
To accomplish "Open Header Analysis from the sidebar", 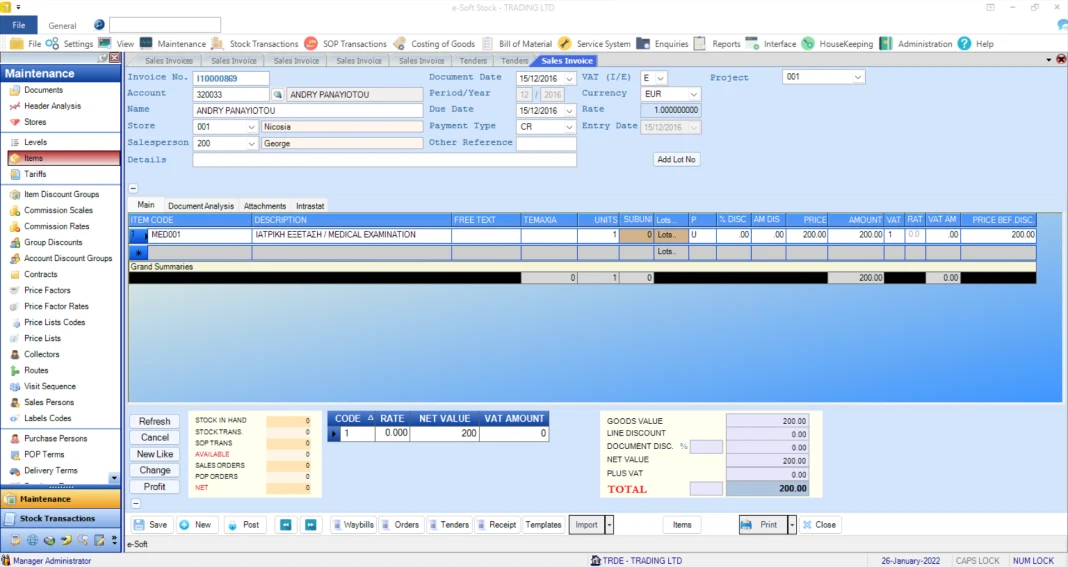I will coord(52,106).
